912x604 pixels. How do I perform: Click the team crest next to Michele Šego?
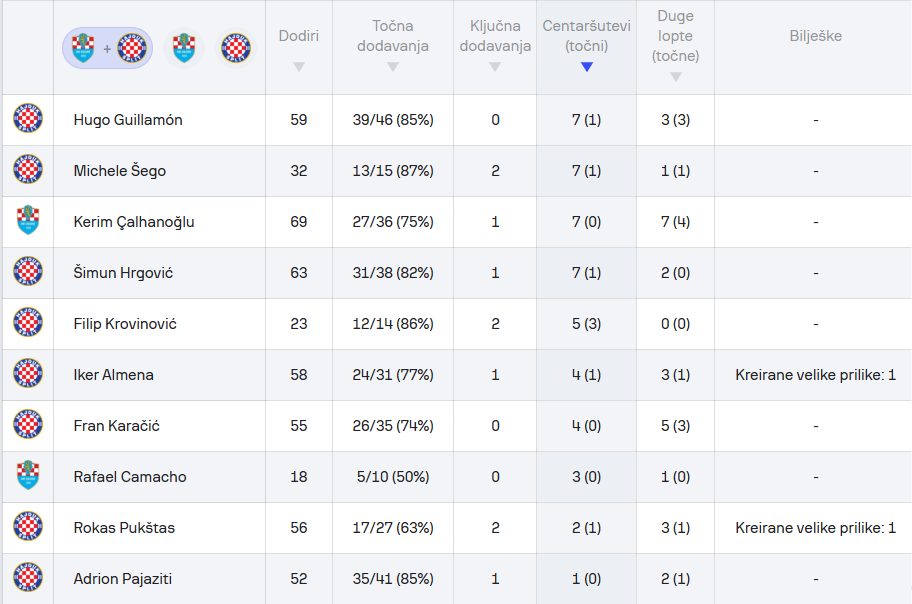(x=28, y=171)
